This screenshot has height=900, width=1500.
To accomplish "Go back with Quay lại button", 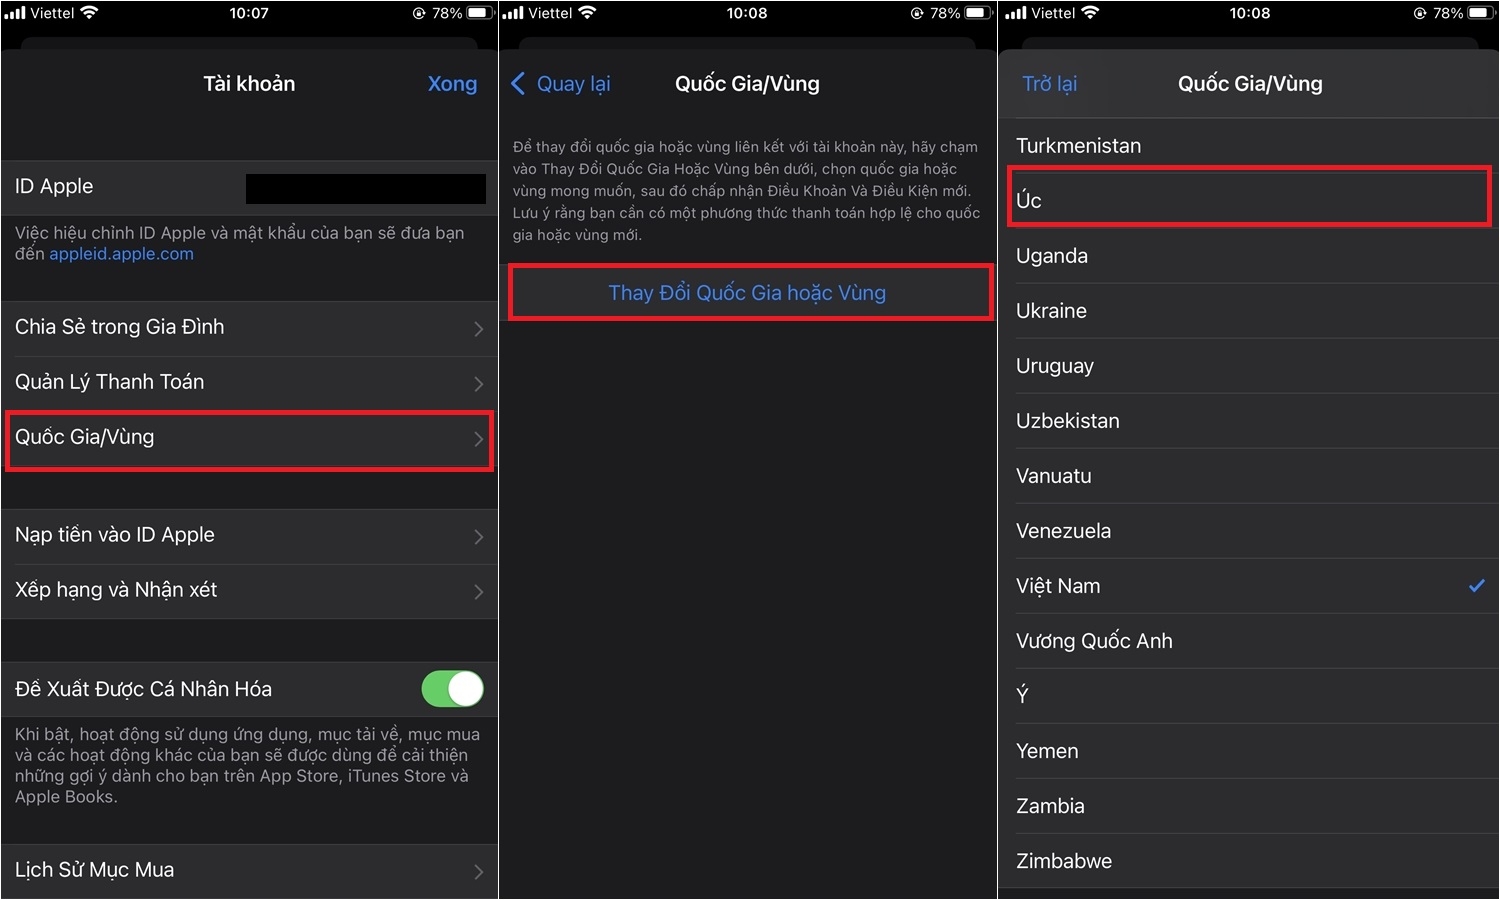I will click(x=561, y=84).
